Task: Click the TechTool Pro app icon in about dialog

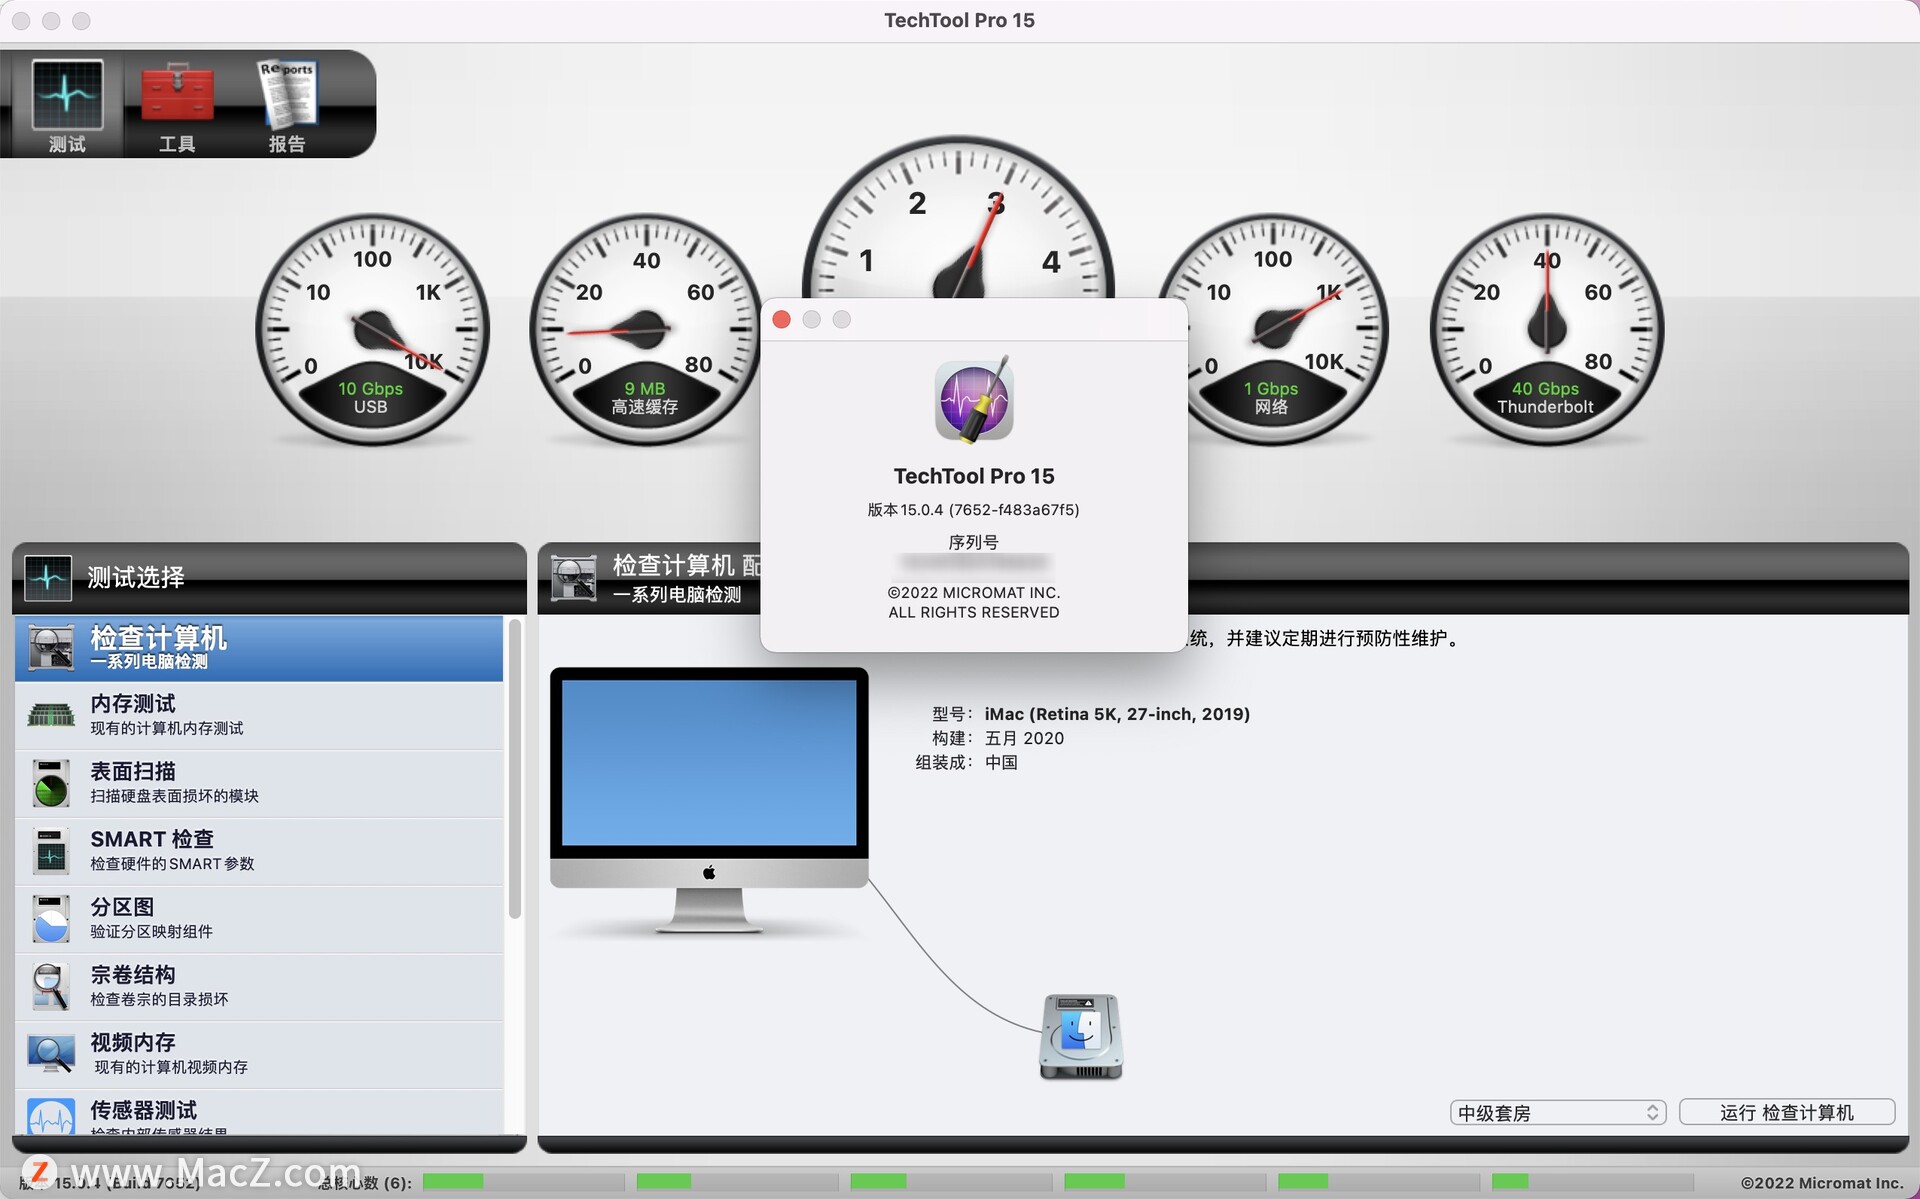Action: pyautogui.click(x=974, y=399)
